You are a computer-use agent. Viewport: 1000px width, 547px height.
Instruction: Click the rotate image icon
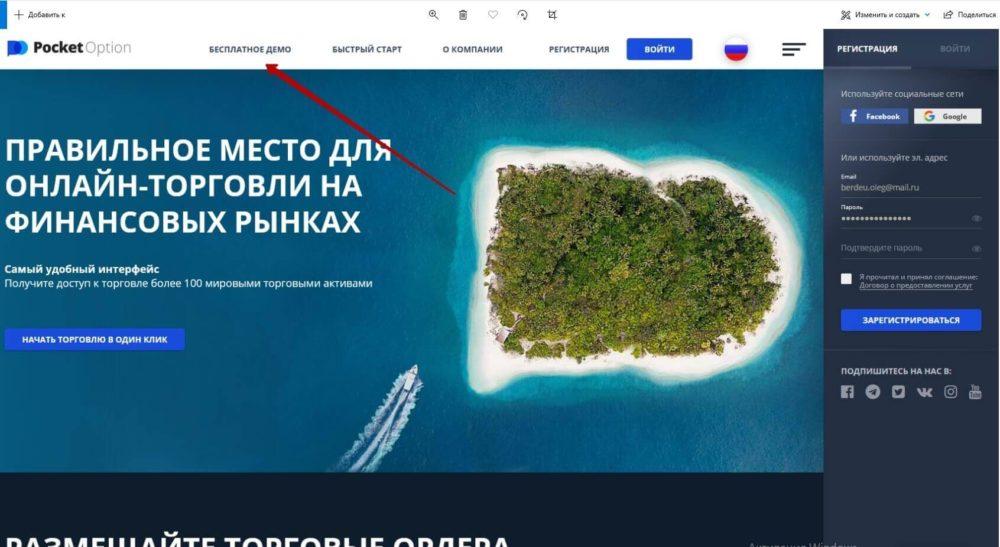click(x=522, y=15)
